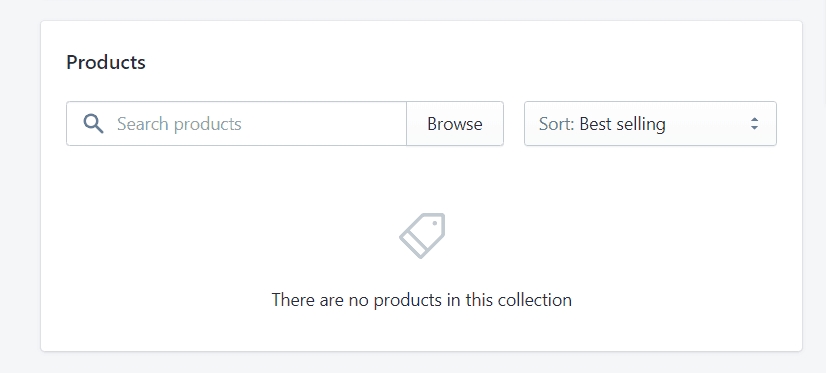Screen dimensions: 826x373
Task: Expand the Sort: Best selling dropdown
Action: (x=650, y=124)
